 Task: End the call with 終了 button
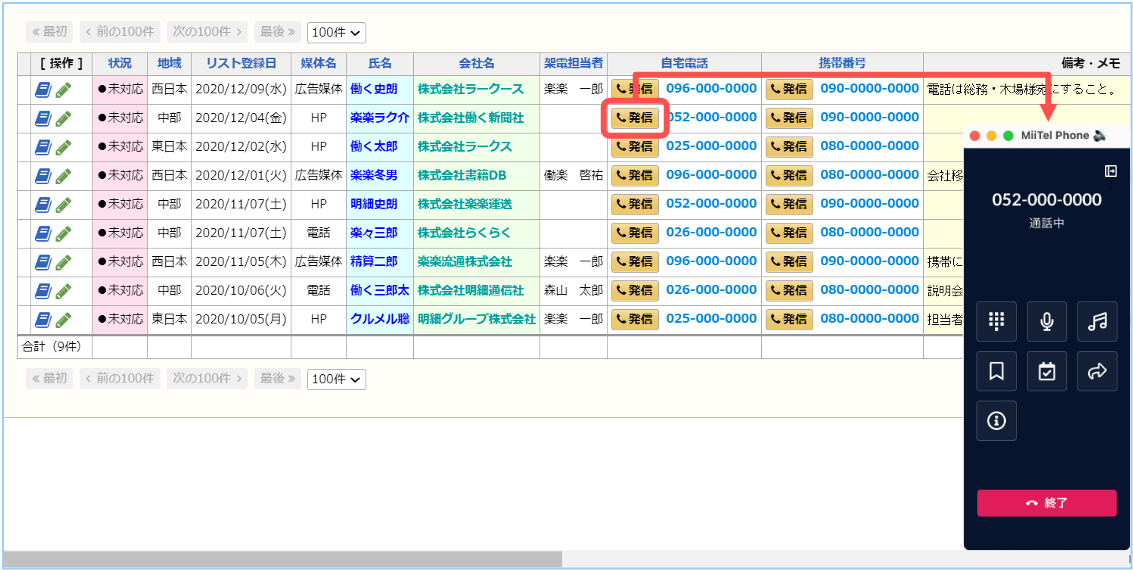(1046, 503)
